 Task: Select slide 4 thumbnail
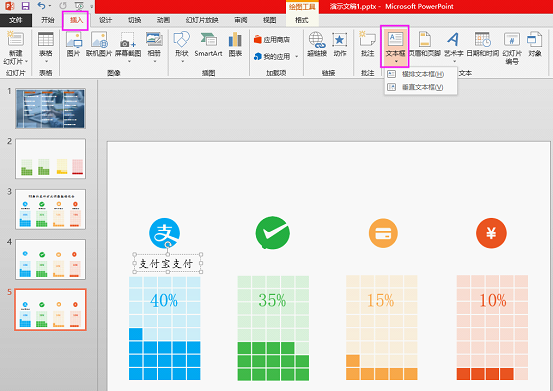point(50,259)
